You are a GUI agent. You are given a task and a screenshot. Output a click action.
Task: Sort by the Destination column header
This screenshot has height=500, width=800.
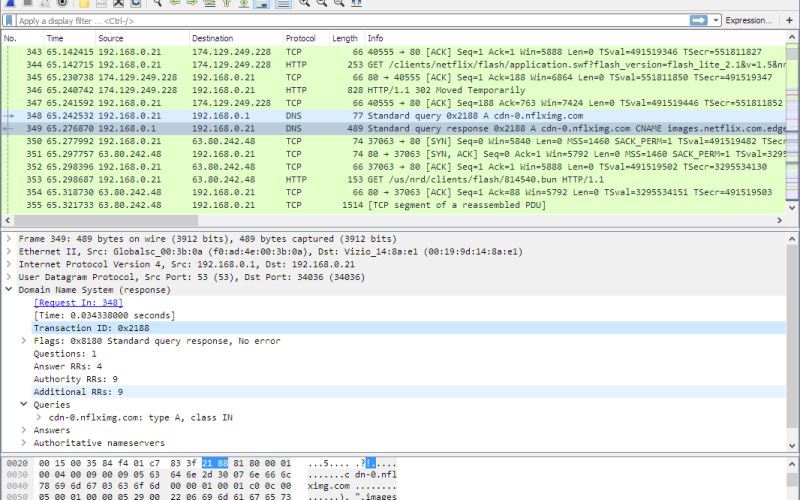coord(236,38)
